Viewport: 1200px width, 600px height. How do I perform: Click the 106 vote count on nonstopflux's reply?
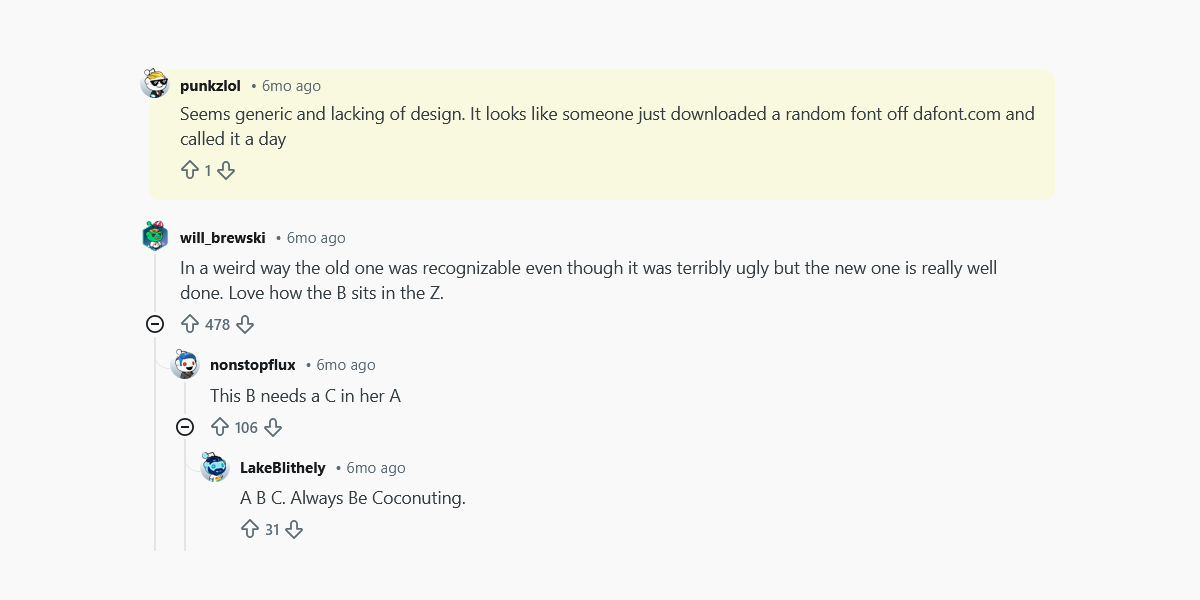(x=247, y=427)
